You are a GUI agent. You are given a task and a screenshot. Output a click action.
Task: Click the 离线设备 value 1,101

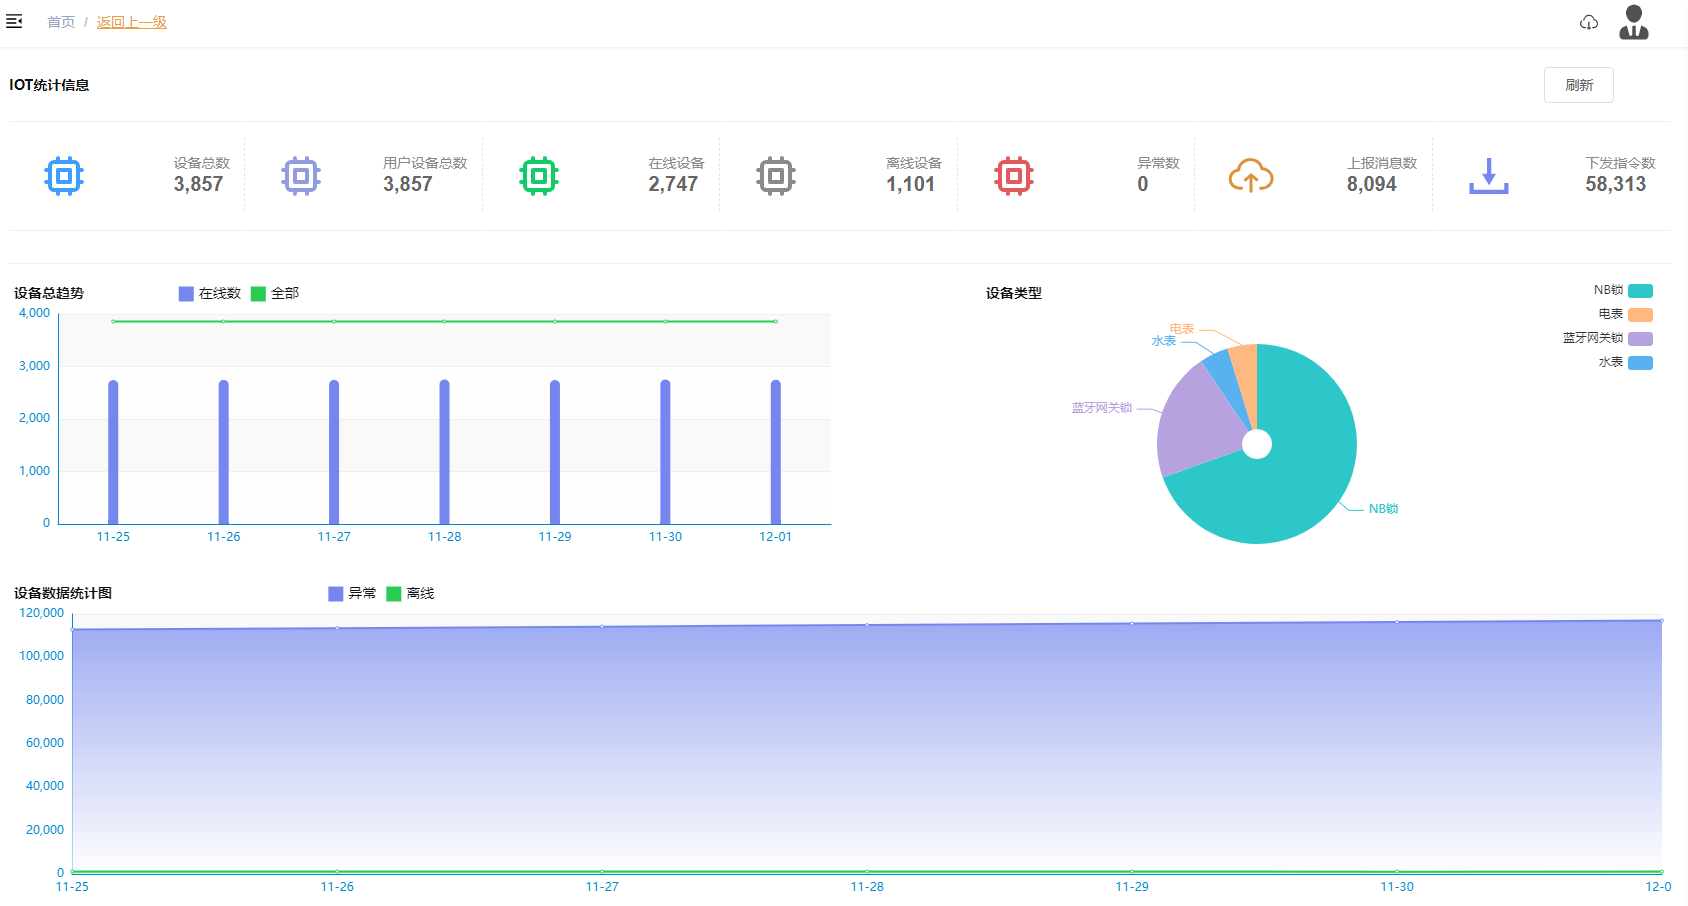pos(910,184)
